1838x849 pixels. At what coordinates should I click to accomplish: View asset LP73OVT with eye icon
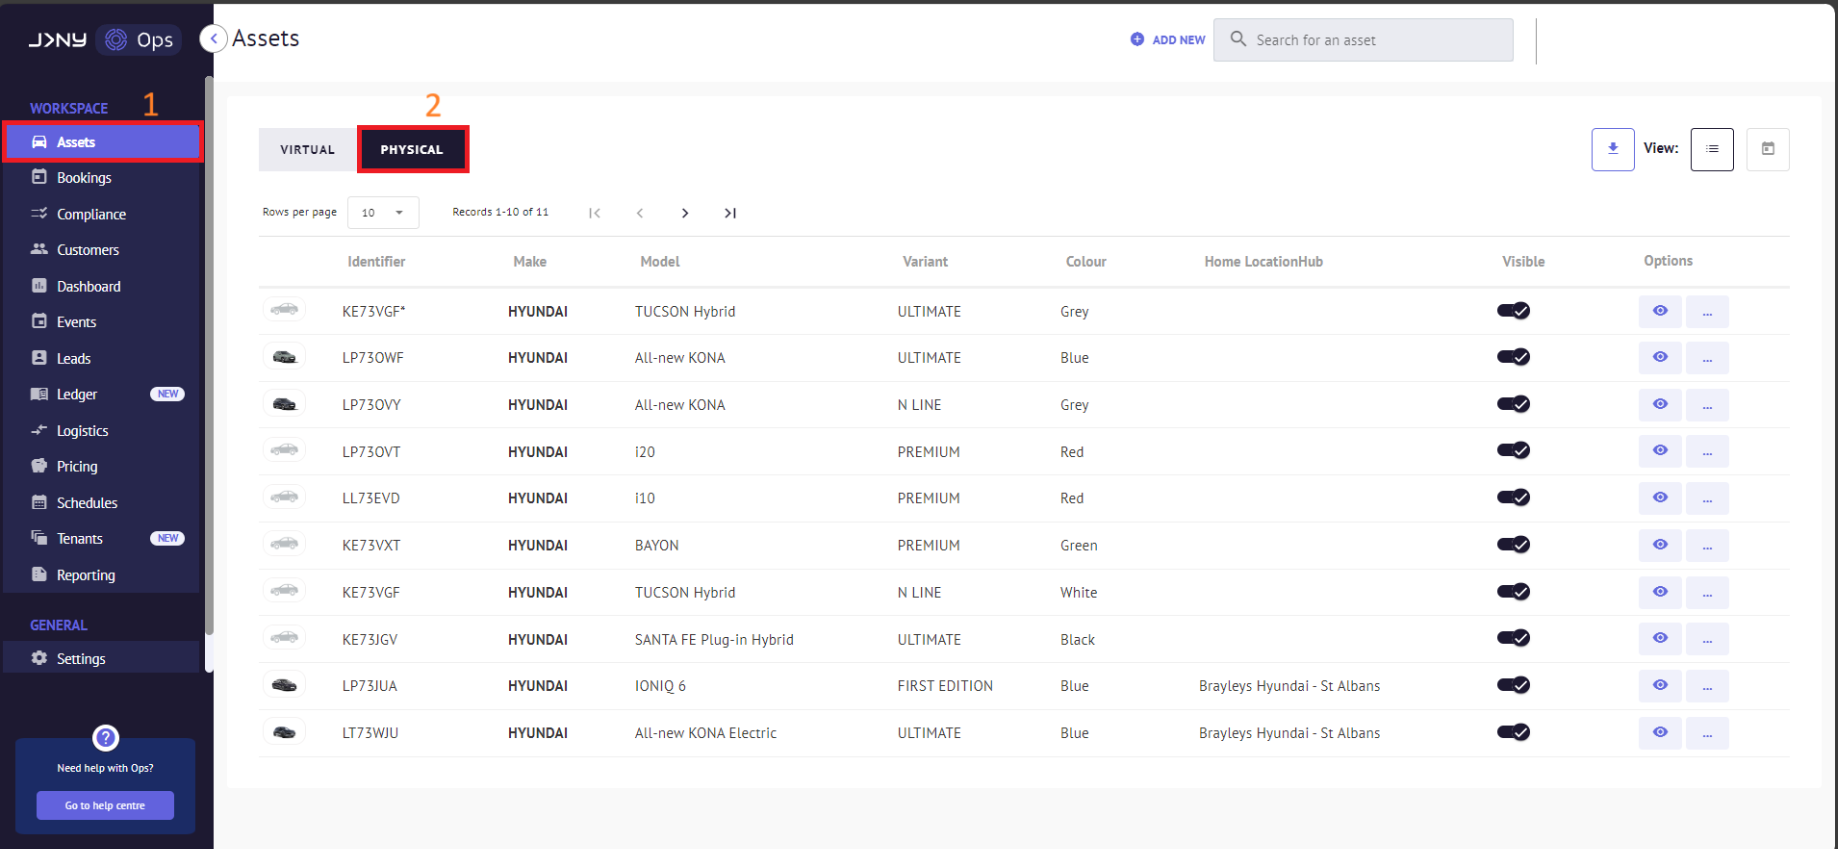click(x=1660, y=451)
